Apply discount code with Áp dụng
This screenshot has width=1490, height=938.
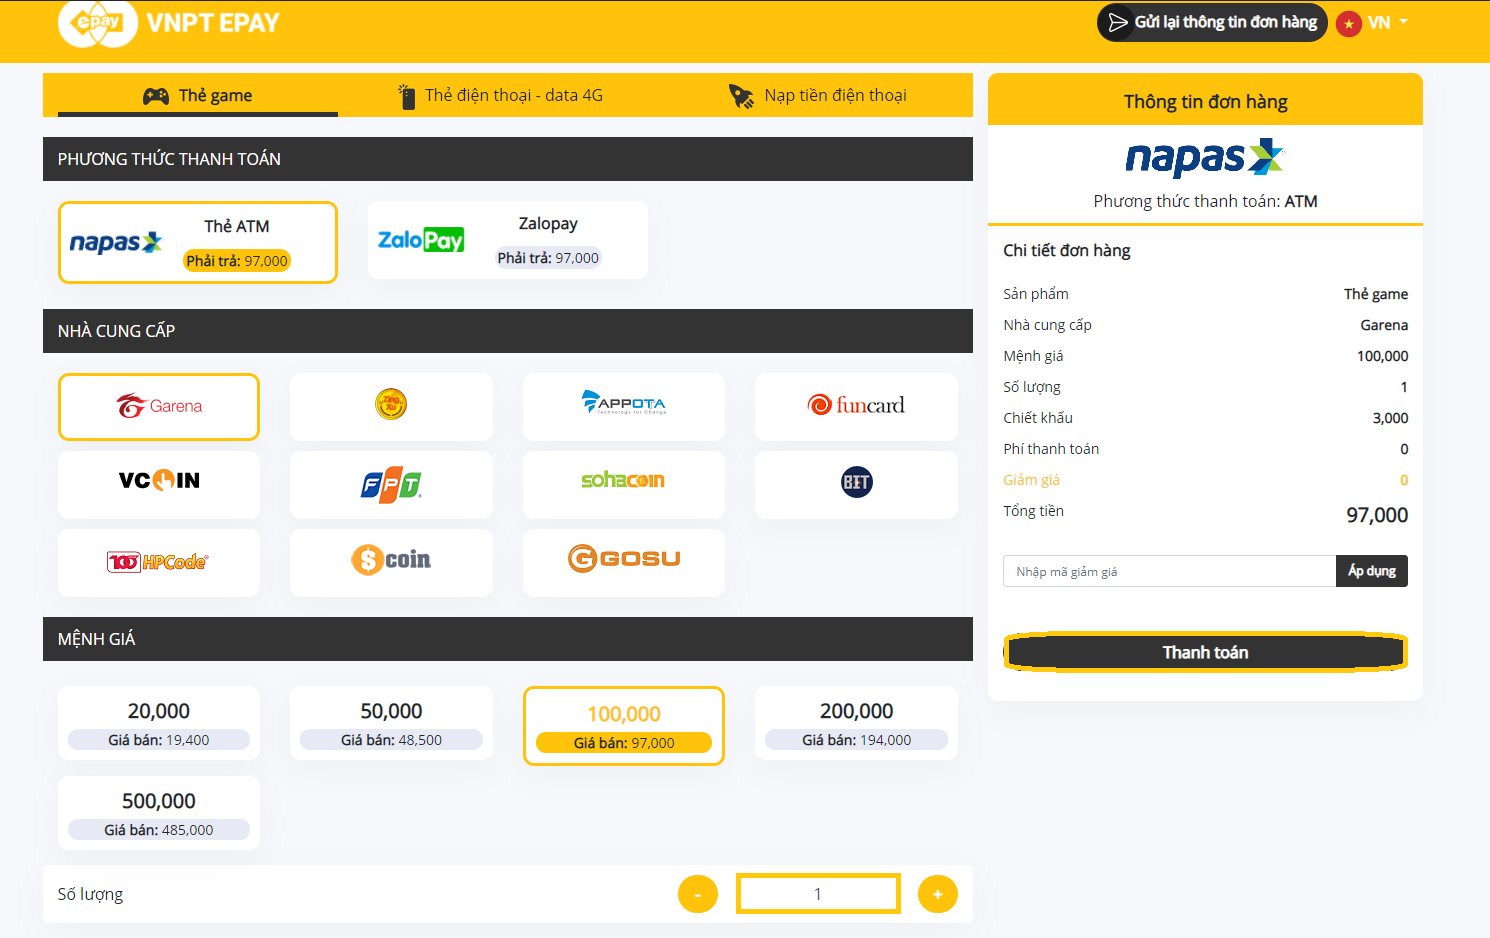click(x=1371, y=571)
